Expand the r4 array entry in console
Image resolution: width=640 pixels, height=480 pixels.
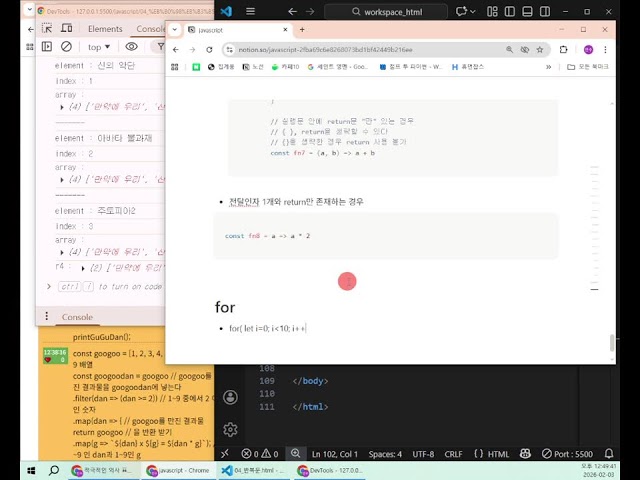(x=83, y=268)
